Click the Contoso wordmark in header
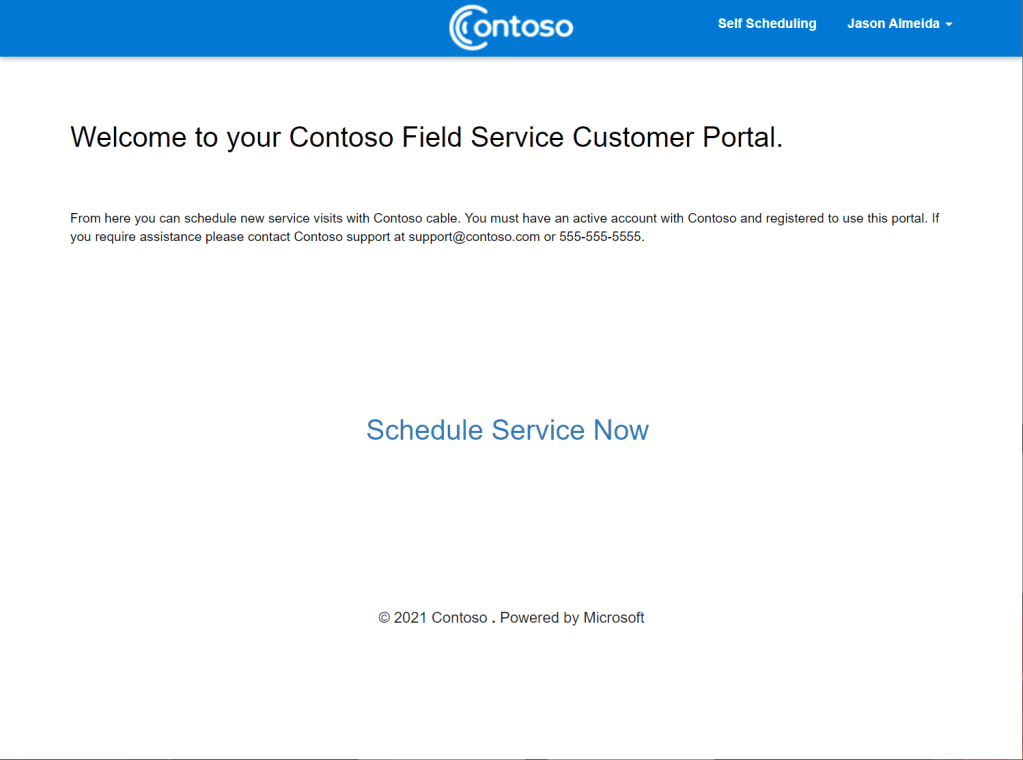 [x=523, y=27]
